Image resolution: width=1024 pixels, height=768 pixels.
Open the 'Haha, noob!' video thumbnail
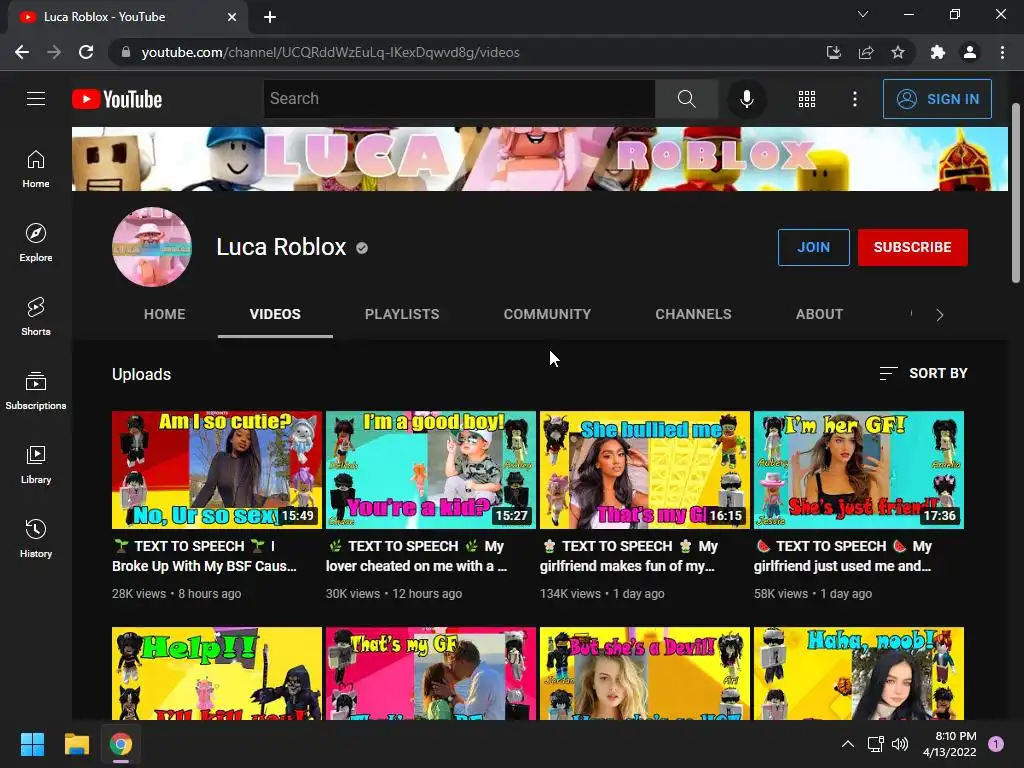[859, 673]
